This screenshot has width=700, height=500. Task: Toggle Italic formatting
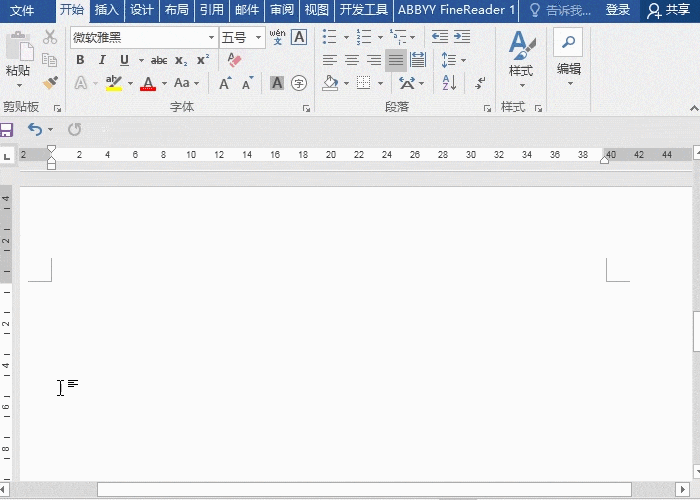[102, 60]
